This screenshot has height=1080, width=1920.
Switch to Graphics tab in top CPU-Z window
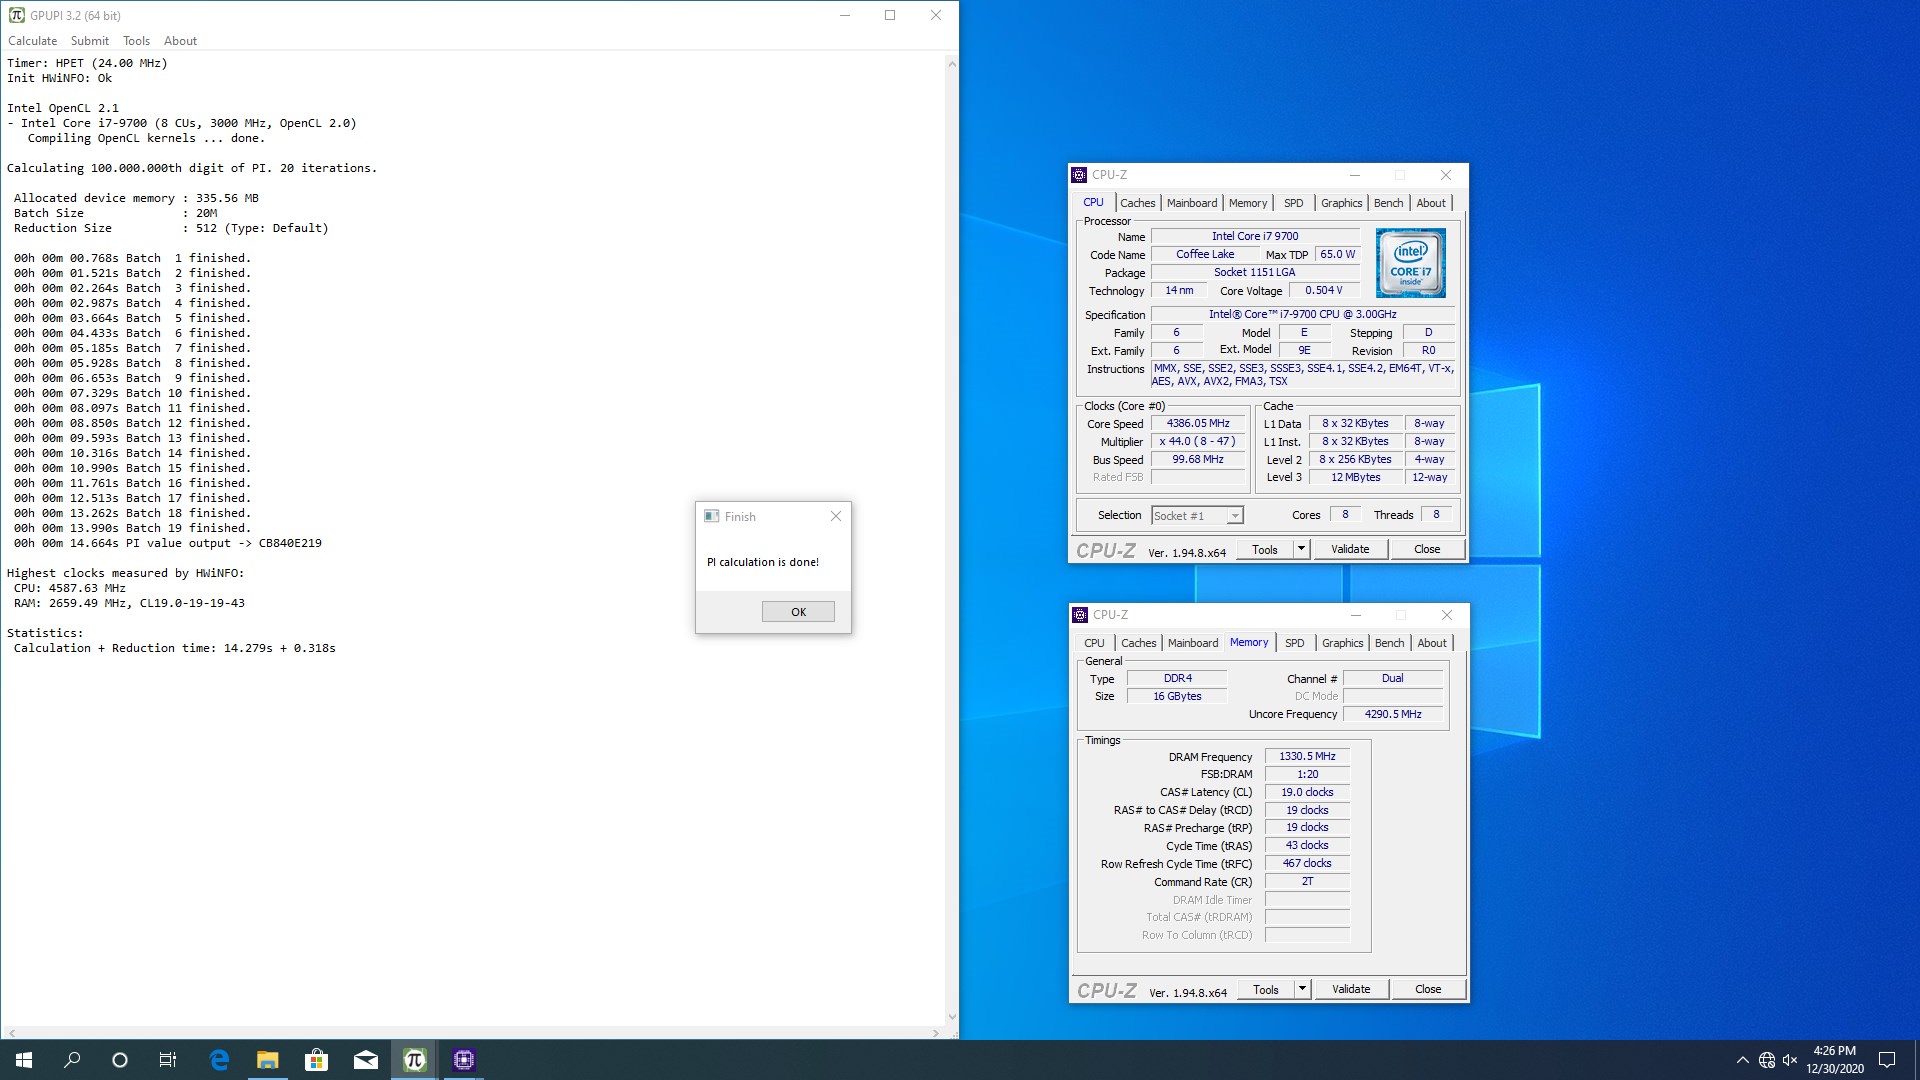tap(1341, 203)
